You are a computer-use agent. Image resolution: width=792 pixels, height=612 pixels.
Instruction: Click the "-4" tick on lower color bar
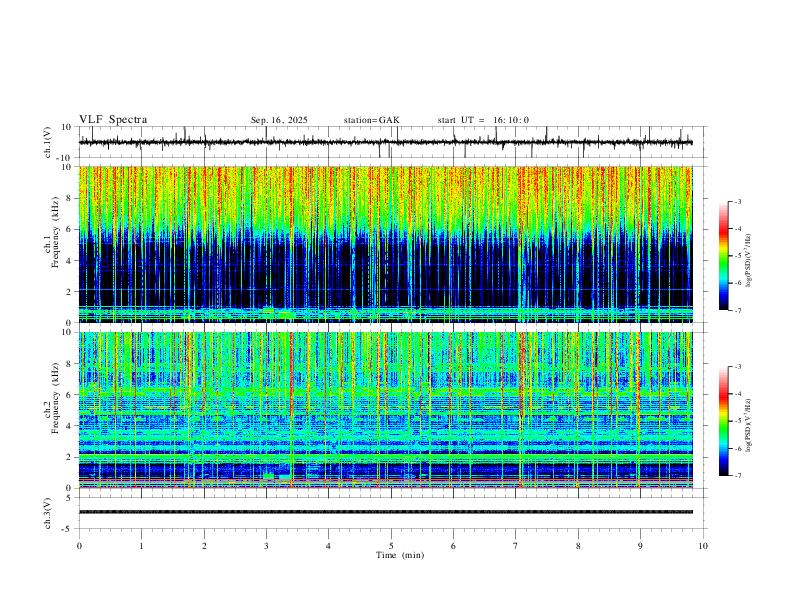pyautogui.click(x=737, y=394)
